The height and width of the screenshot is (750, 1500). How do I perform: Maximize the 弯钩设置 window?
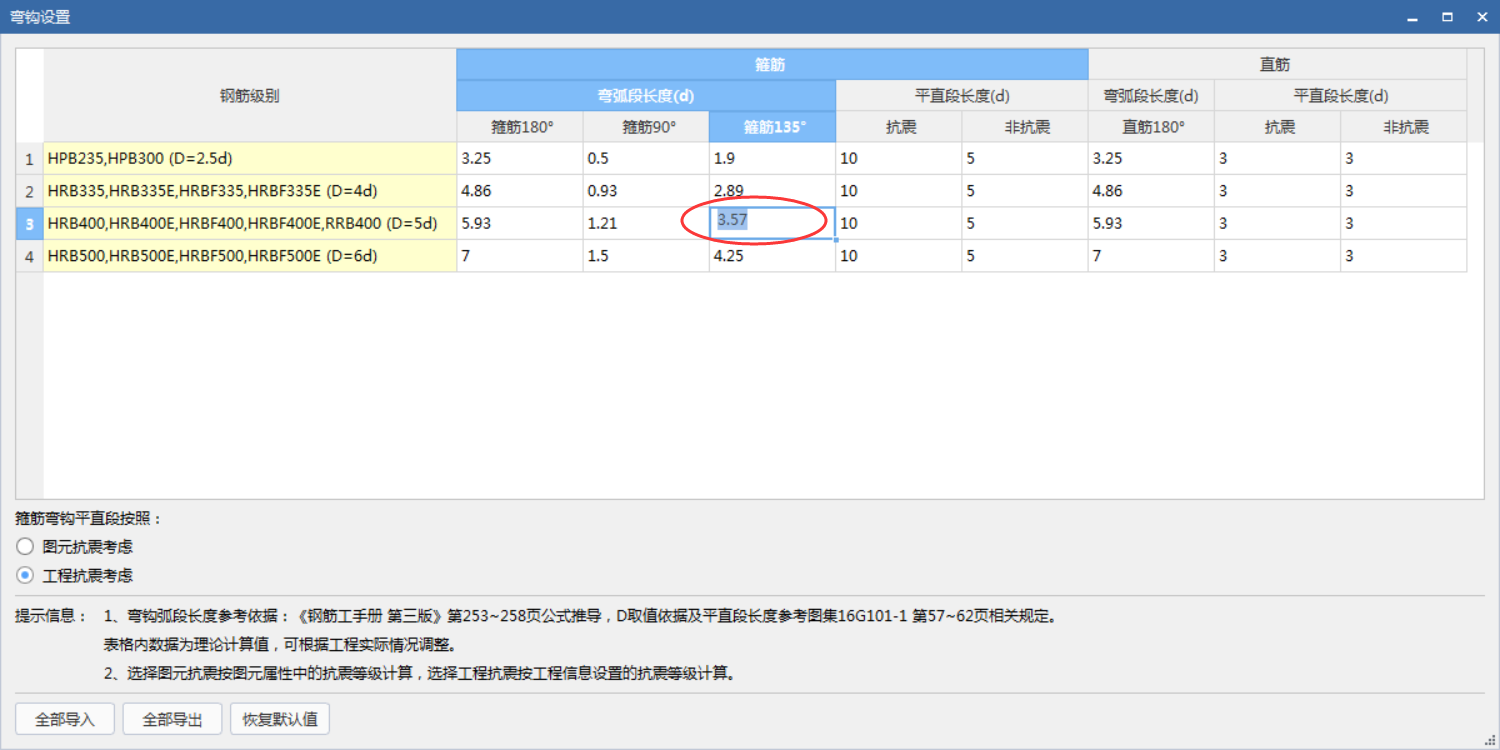coord(1446,18)
